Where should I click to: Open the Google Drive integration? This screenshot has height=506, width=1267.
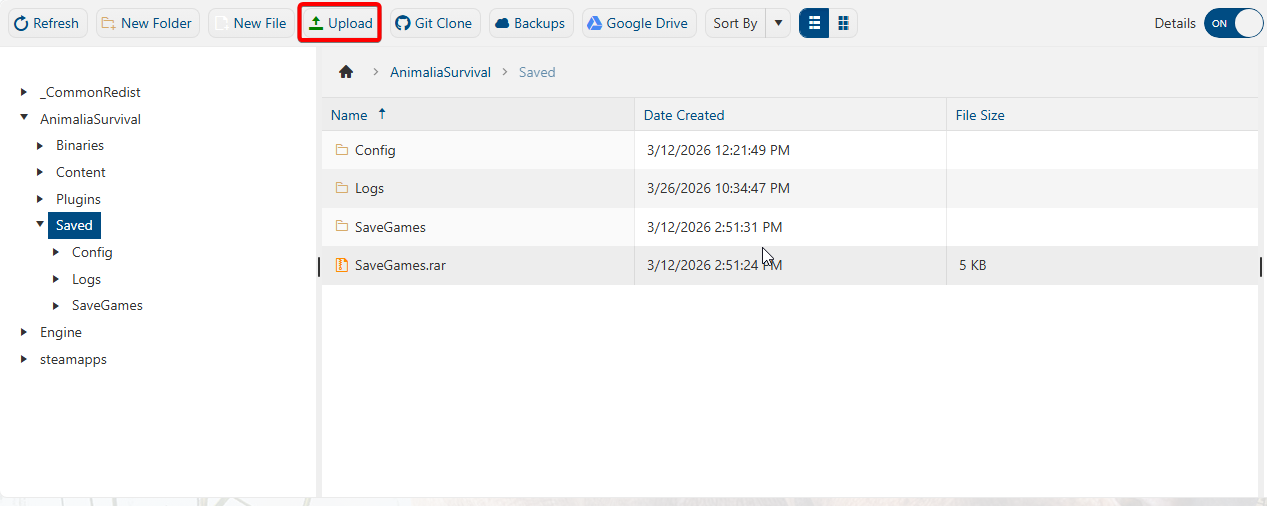(637, 23)
